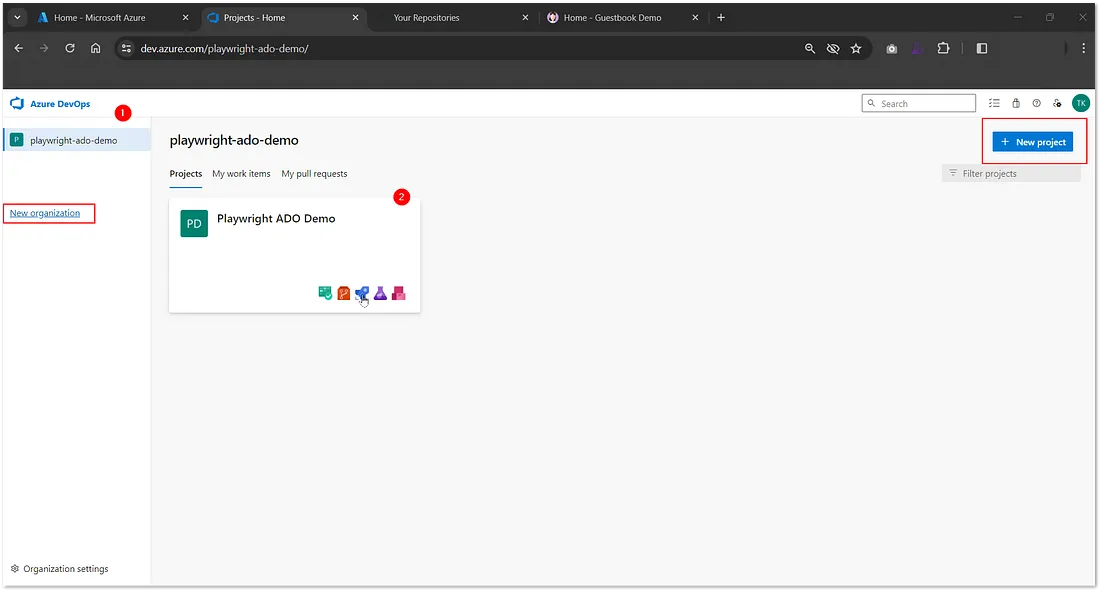Open the Playwright ADO Demo project title
The height and width of the screenshot is (591, 1100).
click(276, 219)
